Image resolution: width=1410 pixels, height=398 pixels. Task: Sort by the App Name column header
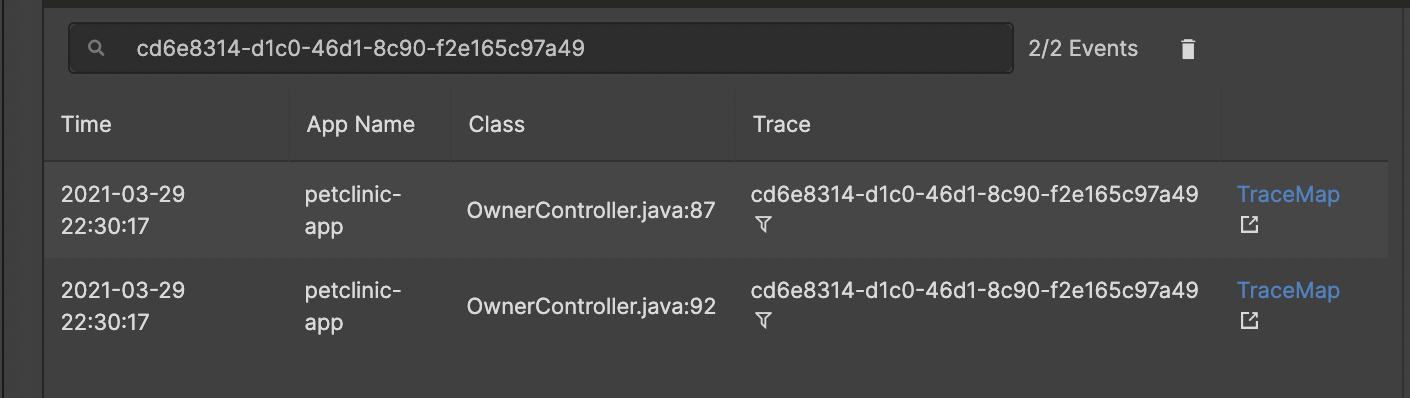[x=361, y=124]
